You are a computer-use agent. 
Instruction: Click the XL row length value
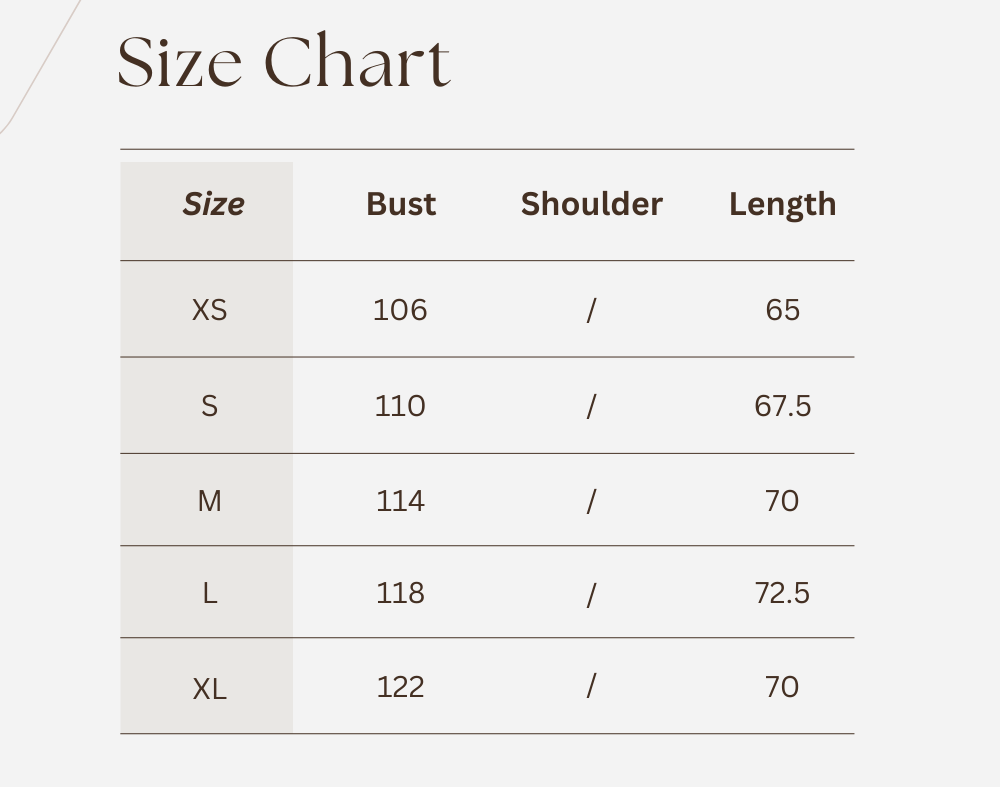click(782, 687)
